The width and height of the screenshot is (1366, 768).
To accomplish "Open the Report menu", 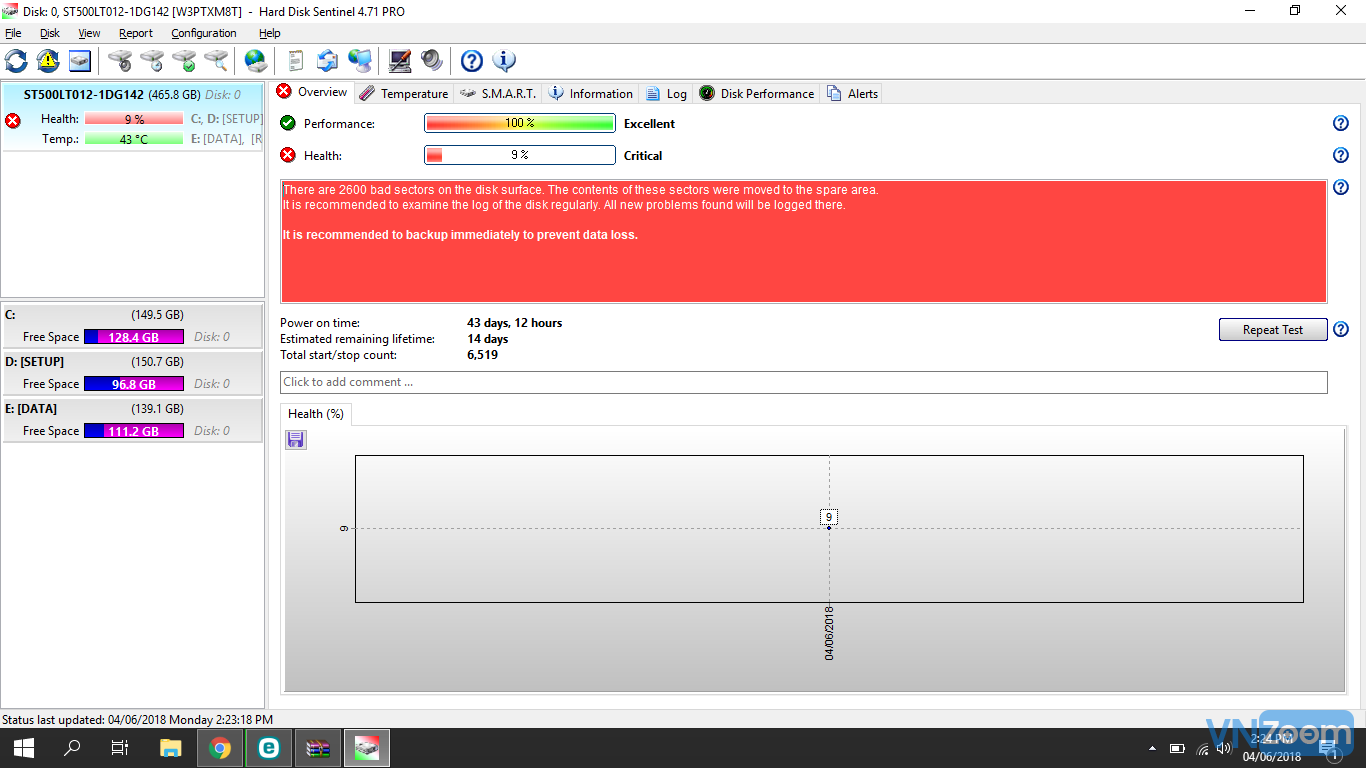I will click(x=136, y=33).
